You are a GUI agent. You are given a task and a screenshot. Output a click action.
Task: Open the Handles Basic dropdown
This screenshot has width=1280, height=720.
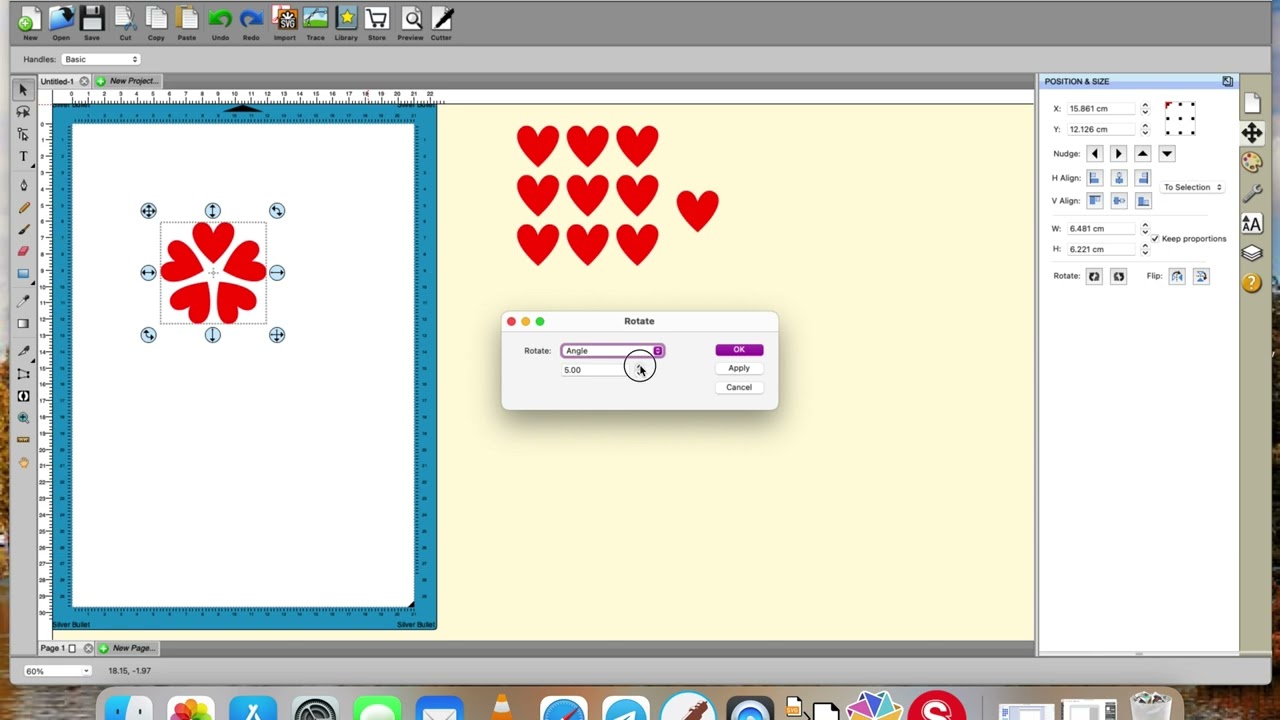[x=101, y=59]
